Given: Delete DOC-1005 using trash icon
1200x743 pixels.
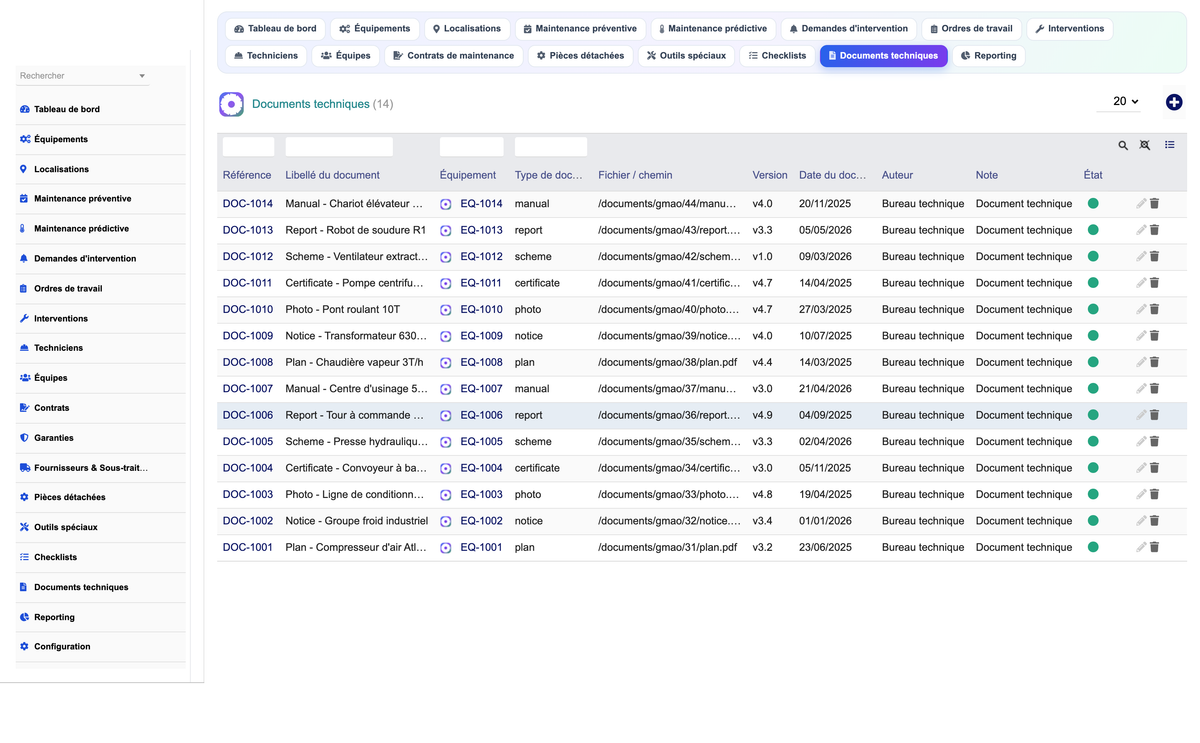Looking at the screenshot, I should [1154, 441].
